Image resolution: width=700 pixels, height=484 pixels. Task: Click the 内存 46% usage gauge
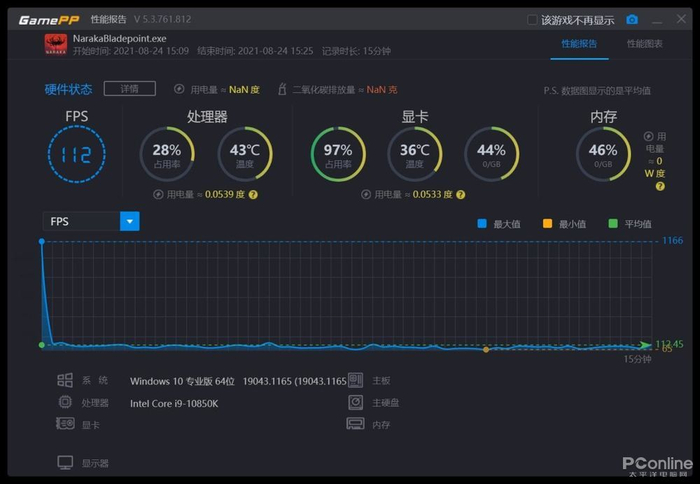[603, 154]
